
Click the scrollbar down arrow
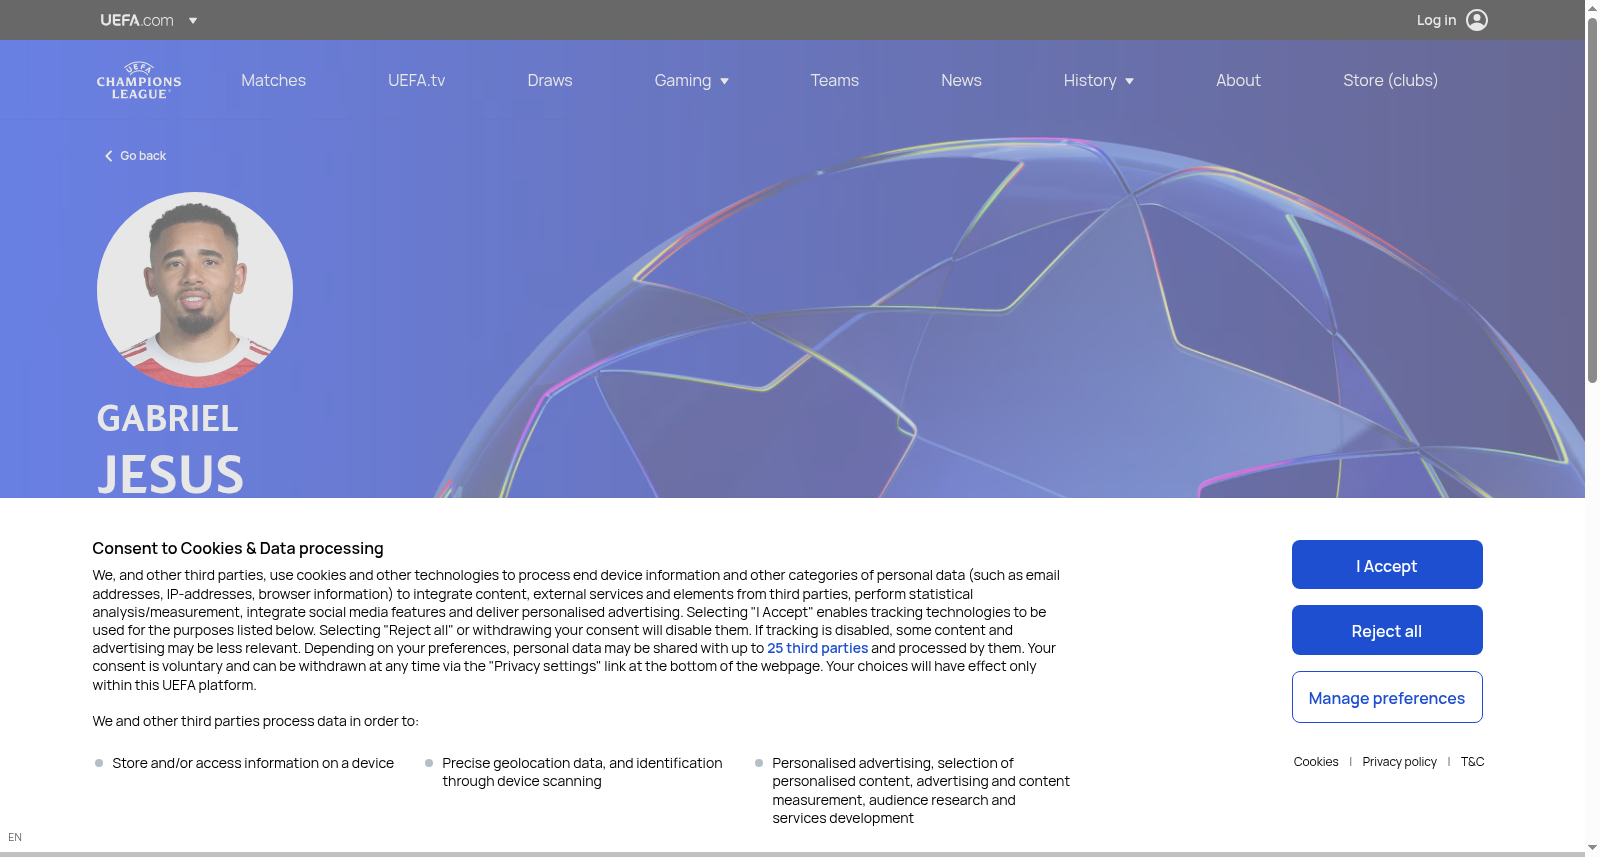(1592, 848)
